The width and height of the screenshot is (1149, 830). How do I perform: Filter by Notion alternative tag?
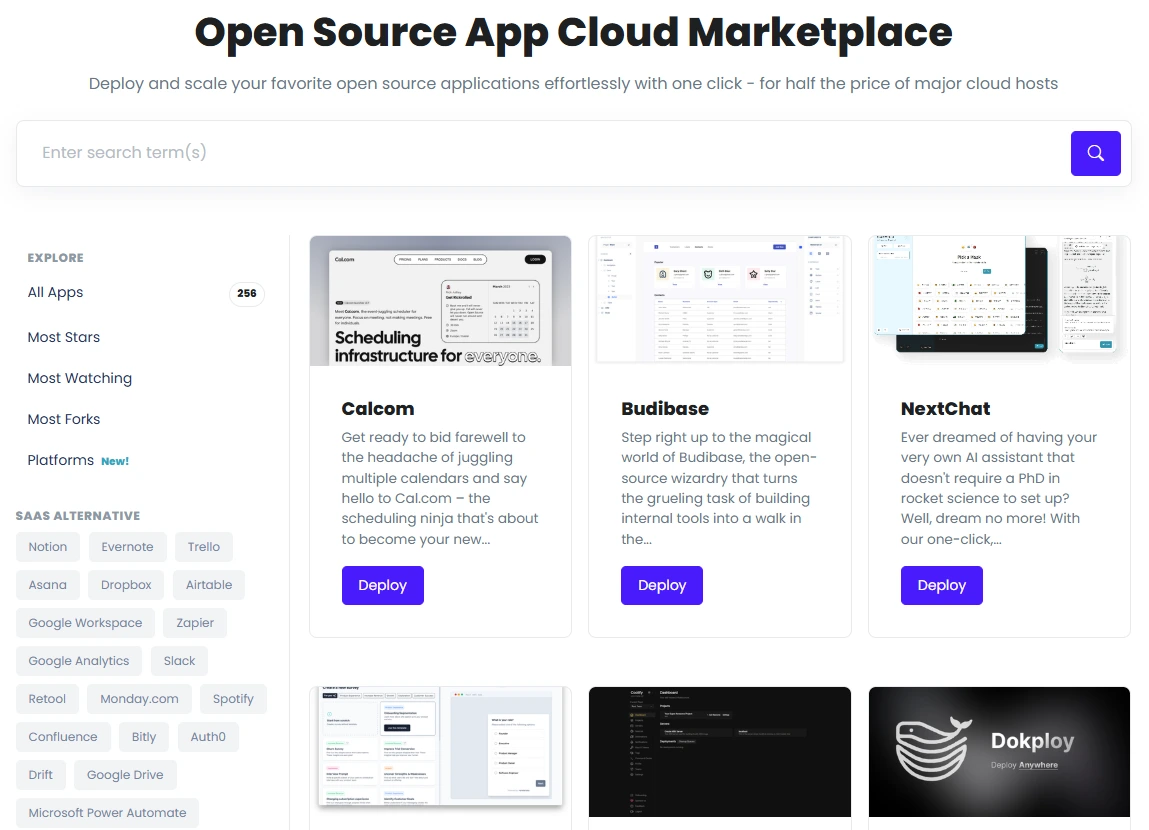48,546
